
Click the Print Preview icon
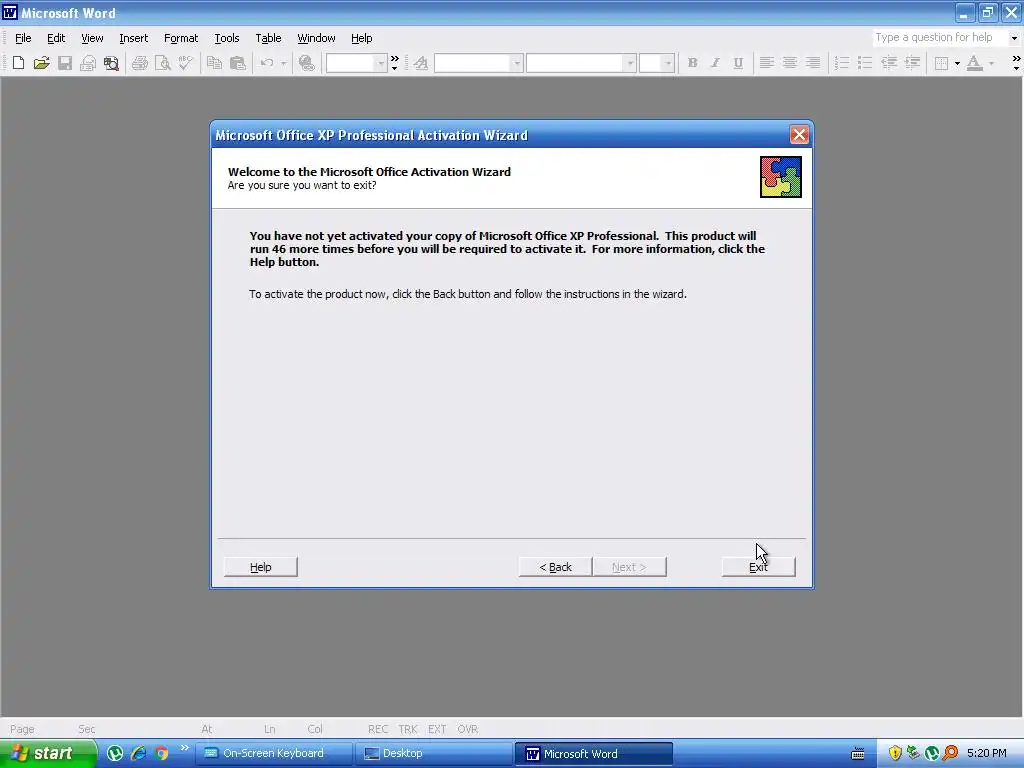point(163,63)
